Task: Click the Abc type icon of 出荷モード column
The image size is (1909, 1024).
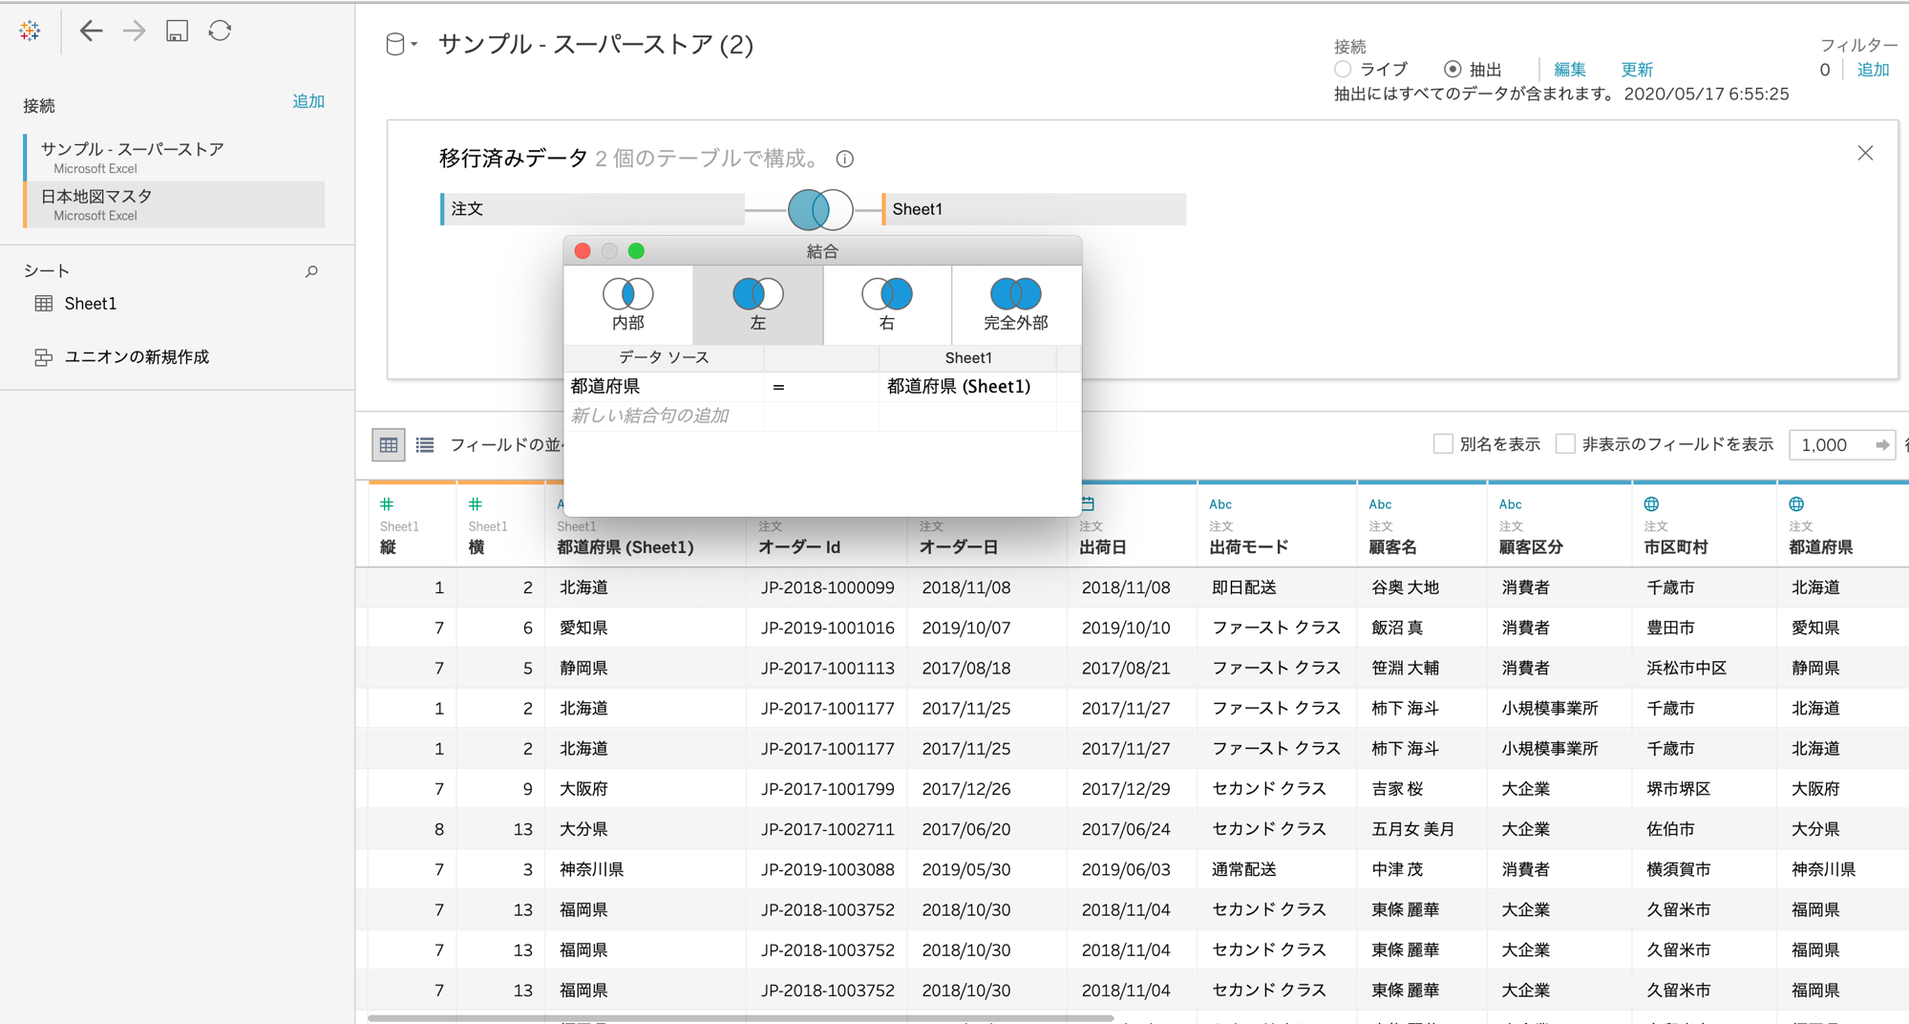Action: [x=1220, y=504]
